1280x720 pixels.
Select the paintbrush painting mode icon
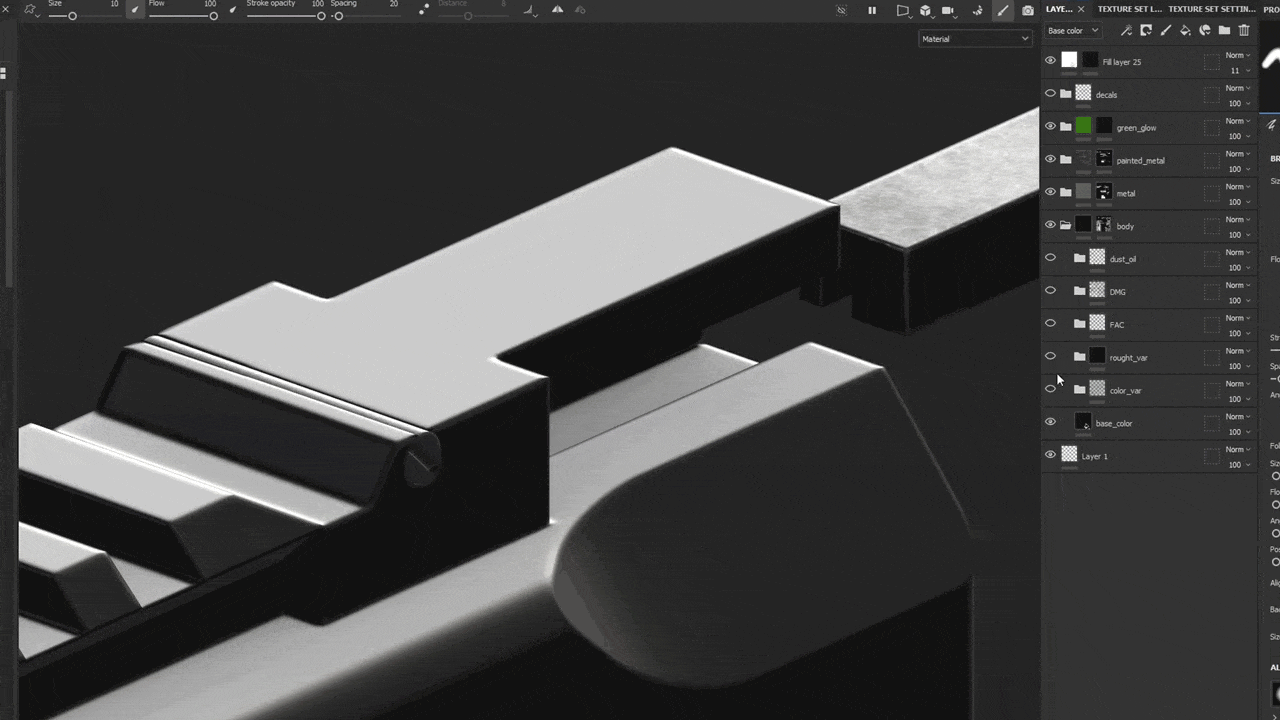point(1002,10)
